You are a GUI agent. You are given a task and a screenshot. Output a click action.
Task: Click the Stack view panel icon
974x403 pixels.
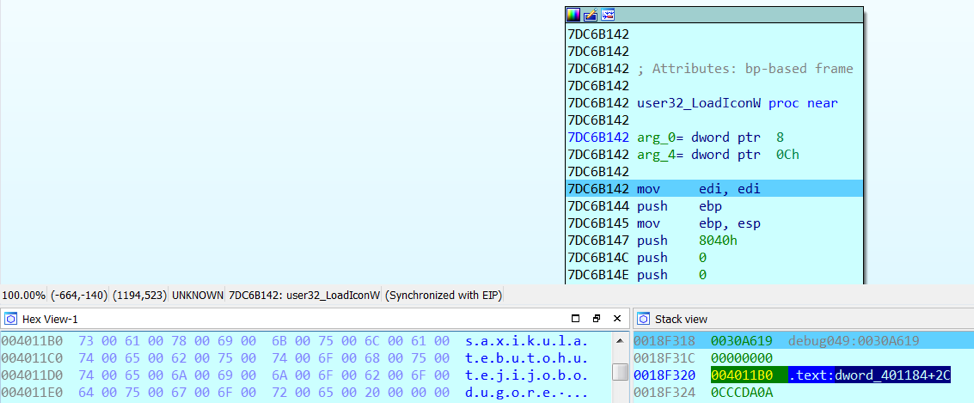pyautogui.click(x=644, y=319)
